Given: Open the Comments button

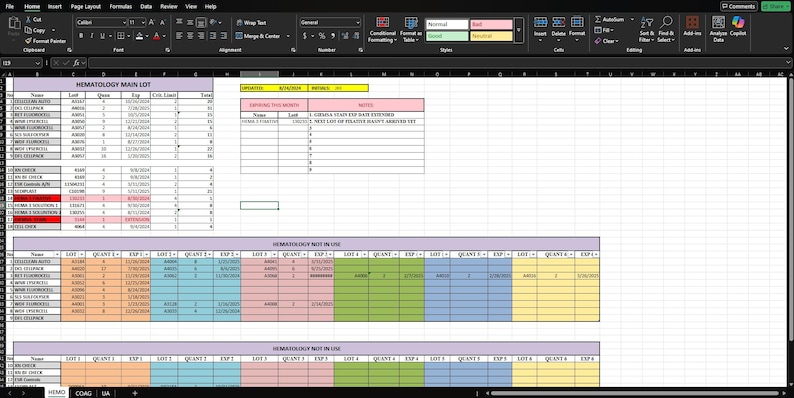Looking at the screenshot, I should pos(739,6).
